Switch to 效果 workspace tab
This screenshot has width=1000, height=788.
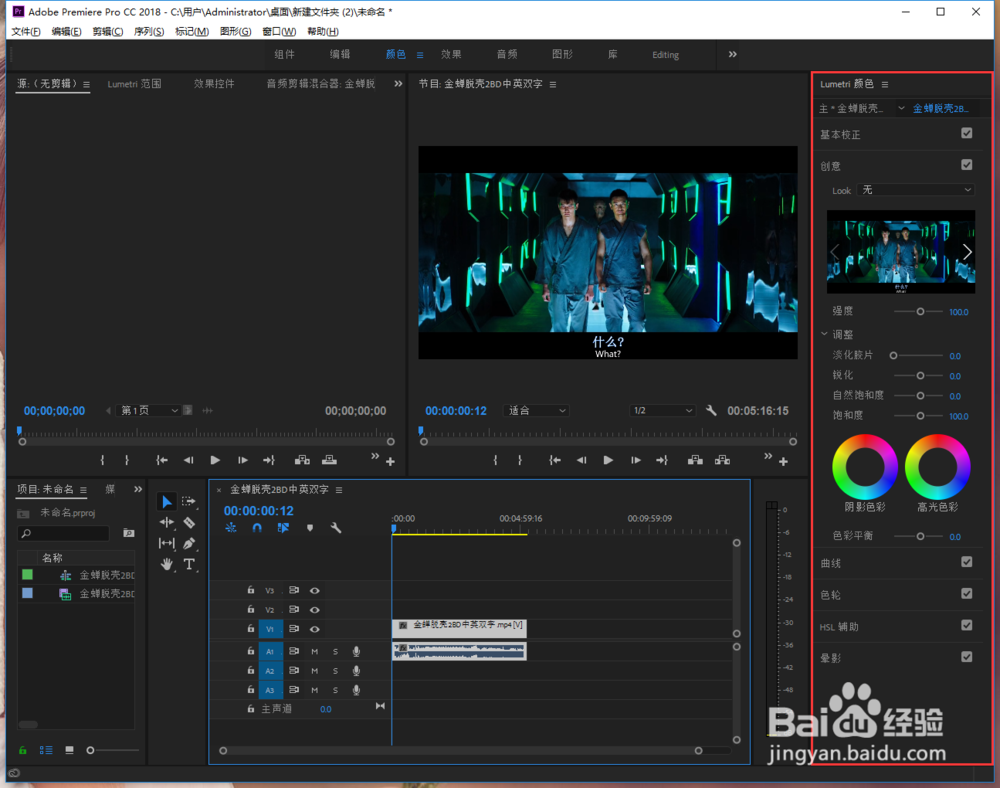coord(451,54)
